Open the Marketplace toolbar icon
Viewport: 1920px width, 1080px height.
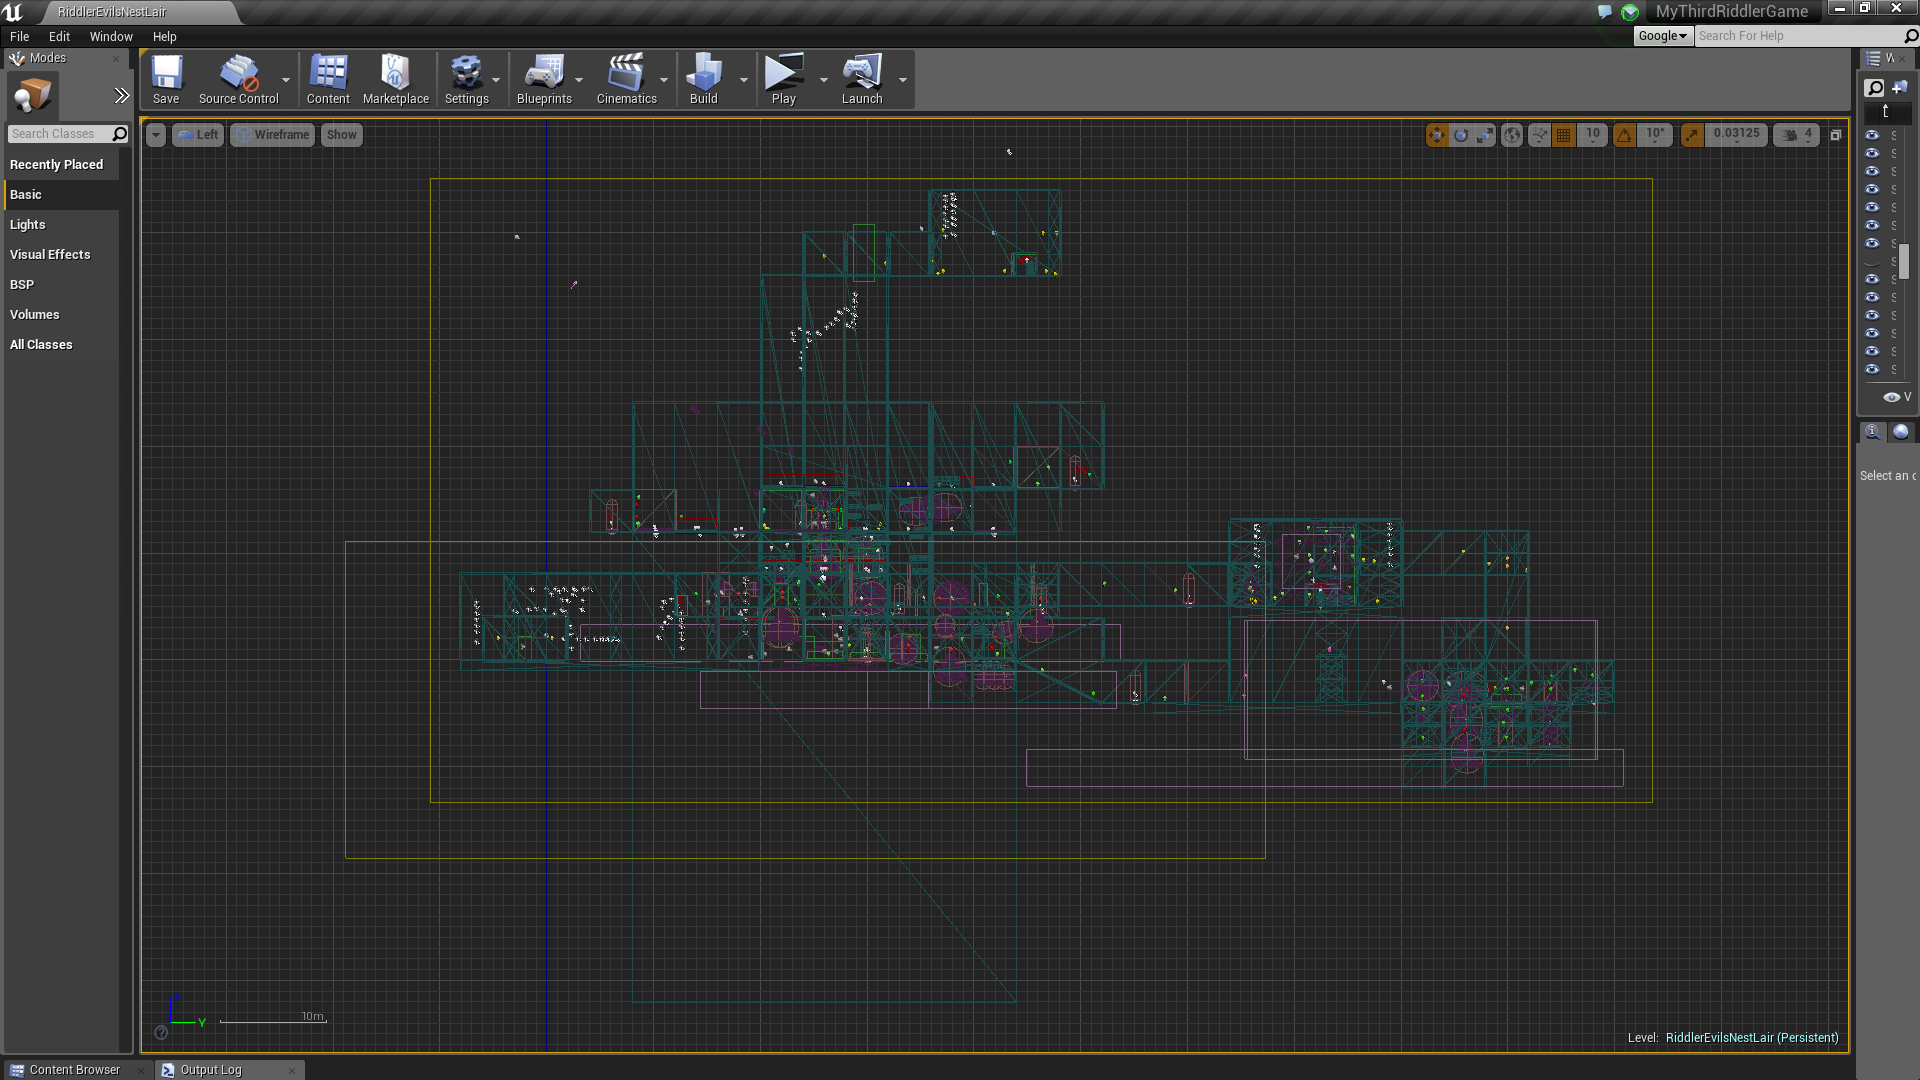click(x=395, y=79)
